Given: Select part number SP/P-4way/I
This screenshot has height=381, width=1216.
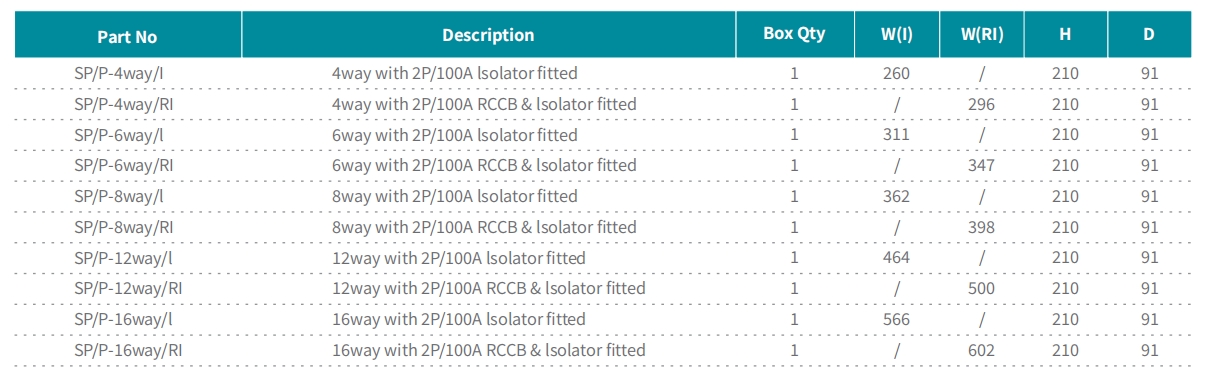Looking at the screenshot, I should [119, 73].
